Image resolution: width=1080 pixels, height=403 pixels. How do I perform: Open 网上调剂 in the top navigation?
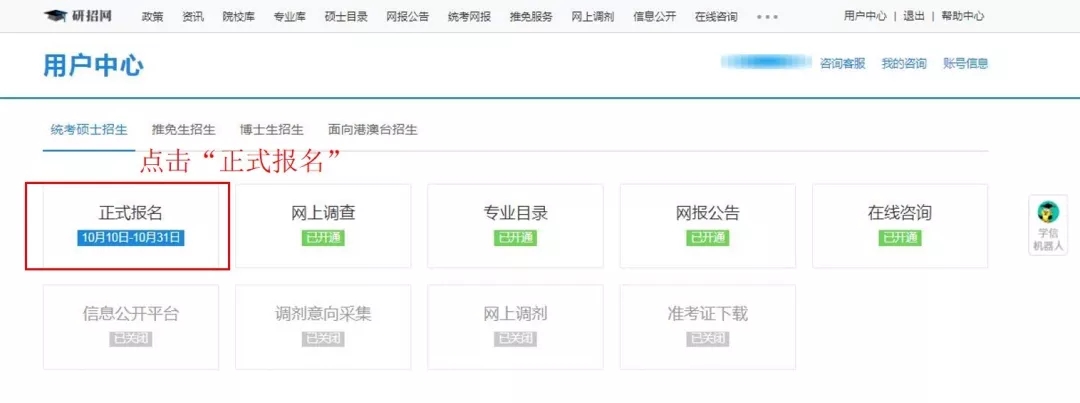[x=593, y=17]
